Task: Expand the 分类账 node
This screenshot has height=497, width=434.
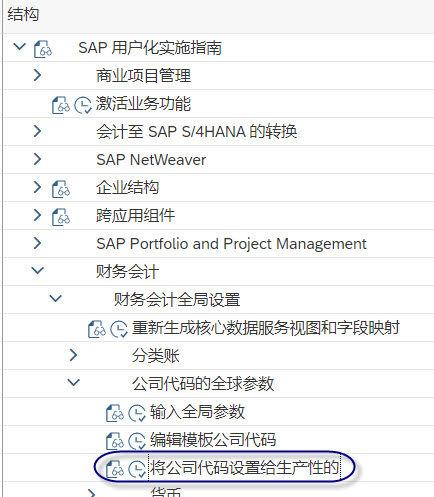Action: (x=73, y=355)
